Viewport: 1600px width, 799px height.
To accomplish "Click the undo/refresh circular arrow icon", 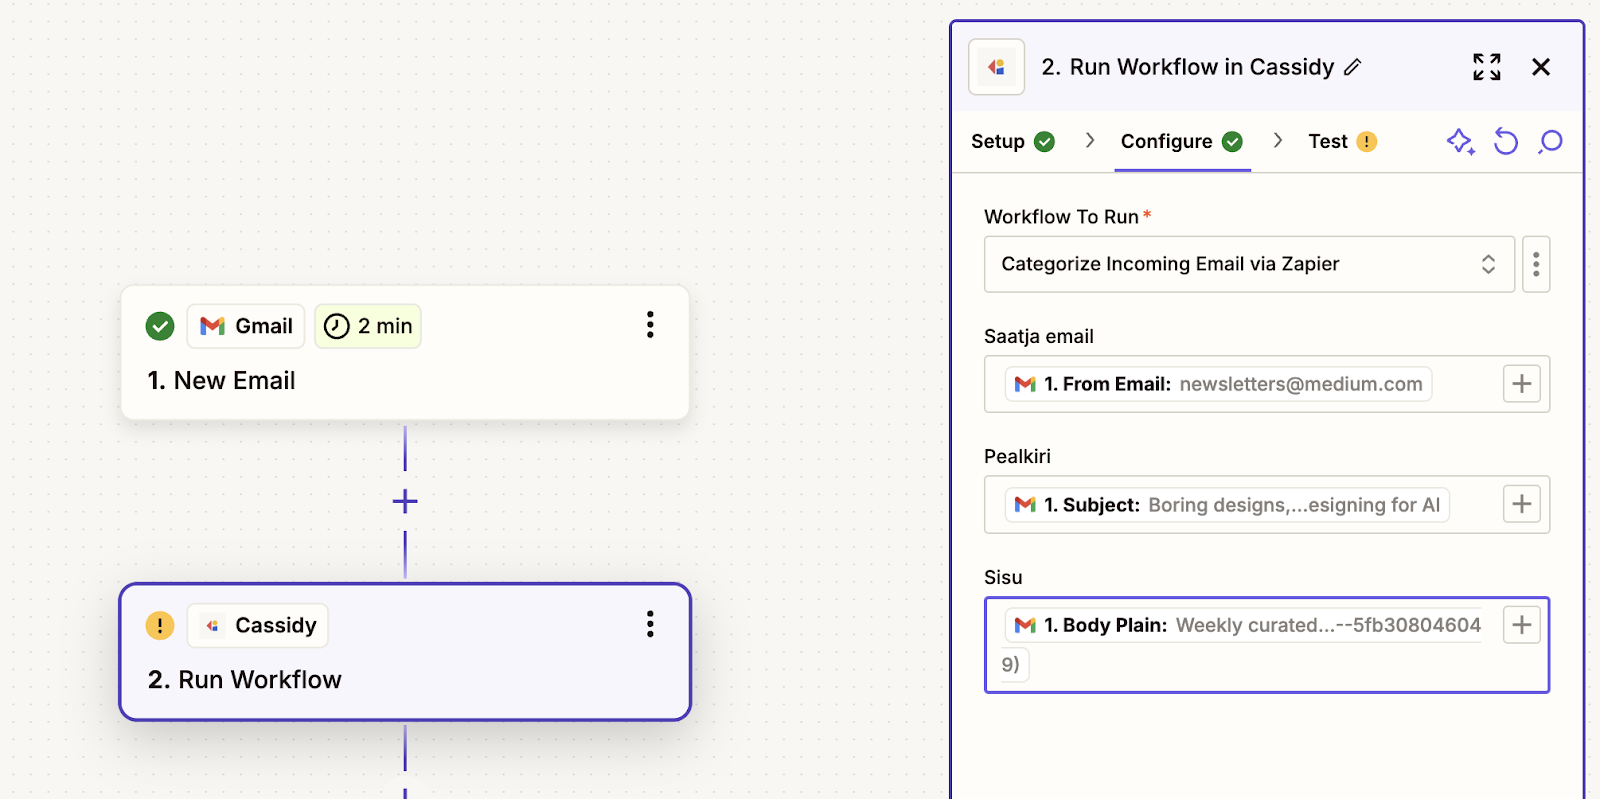I will point(1506,142).
